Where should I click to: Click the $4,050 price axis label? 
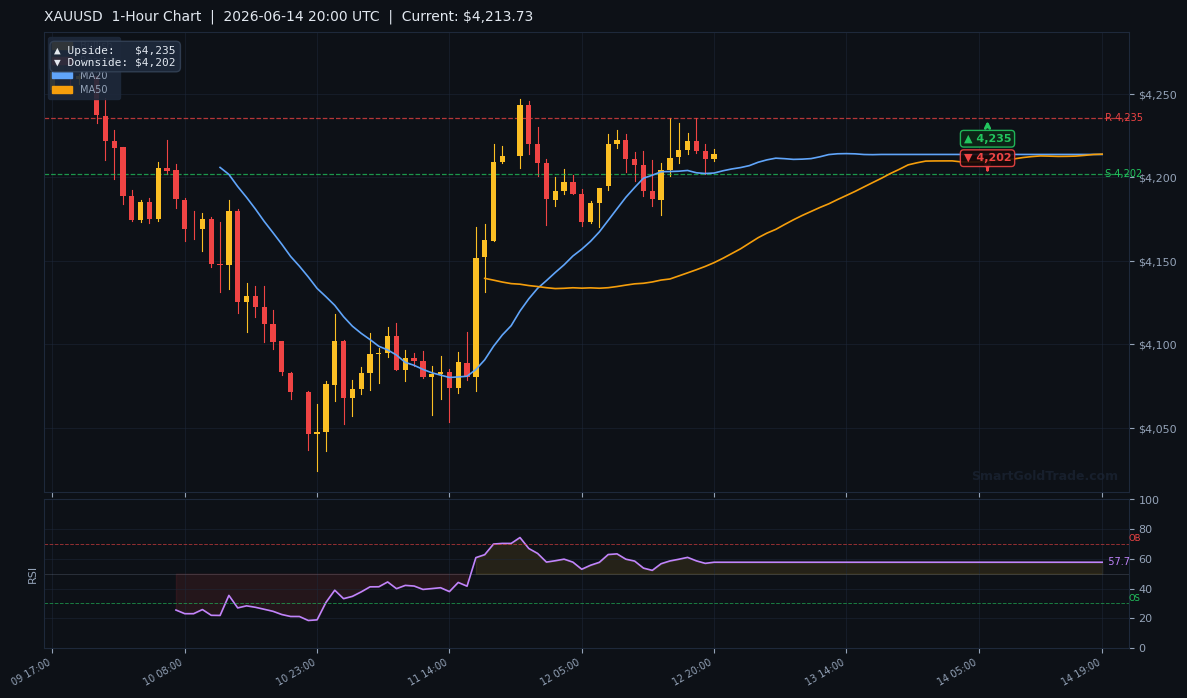(x=1157, y=429)
